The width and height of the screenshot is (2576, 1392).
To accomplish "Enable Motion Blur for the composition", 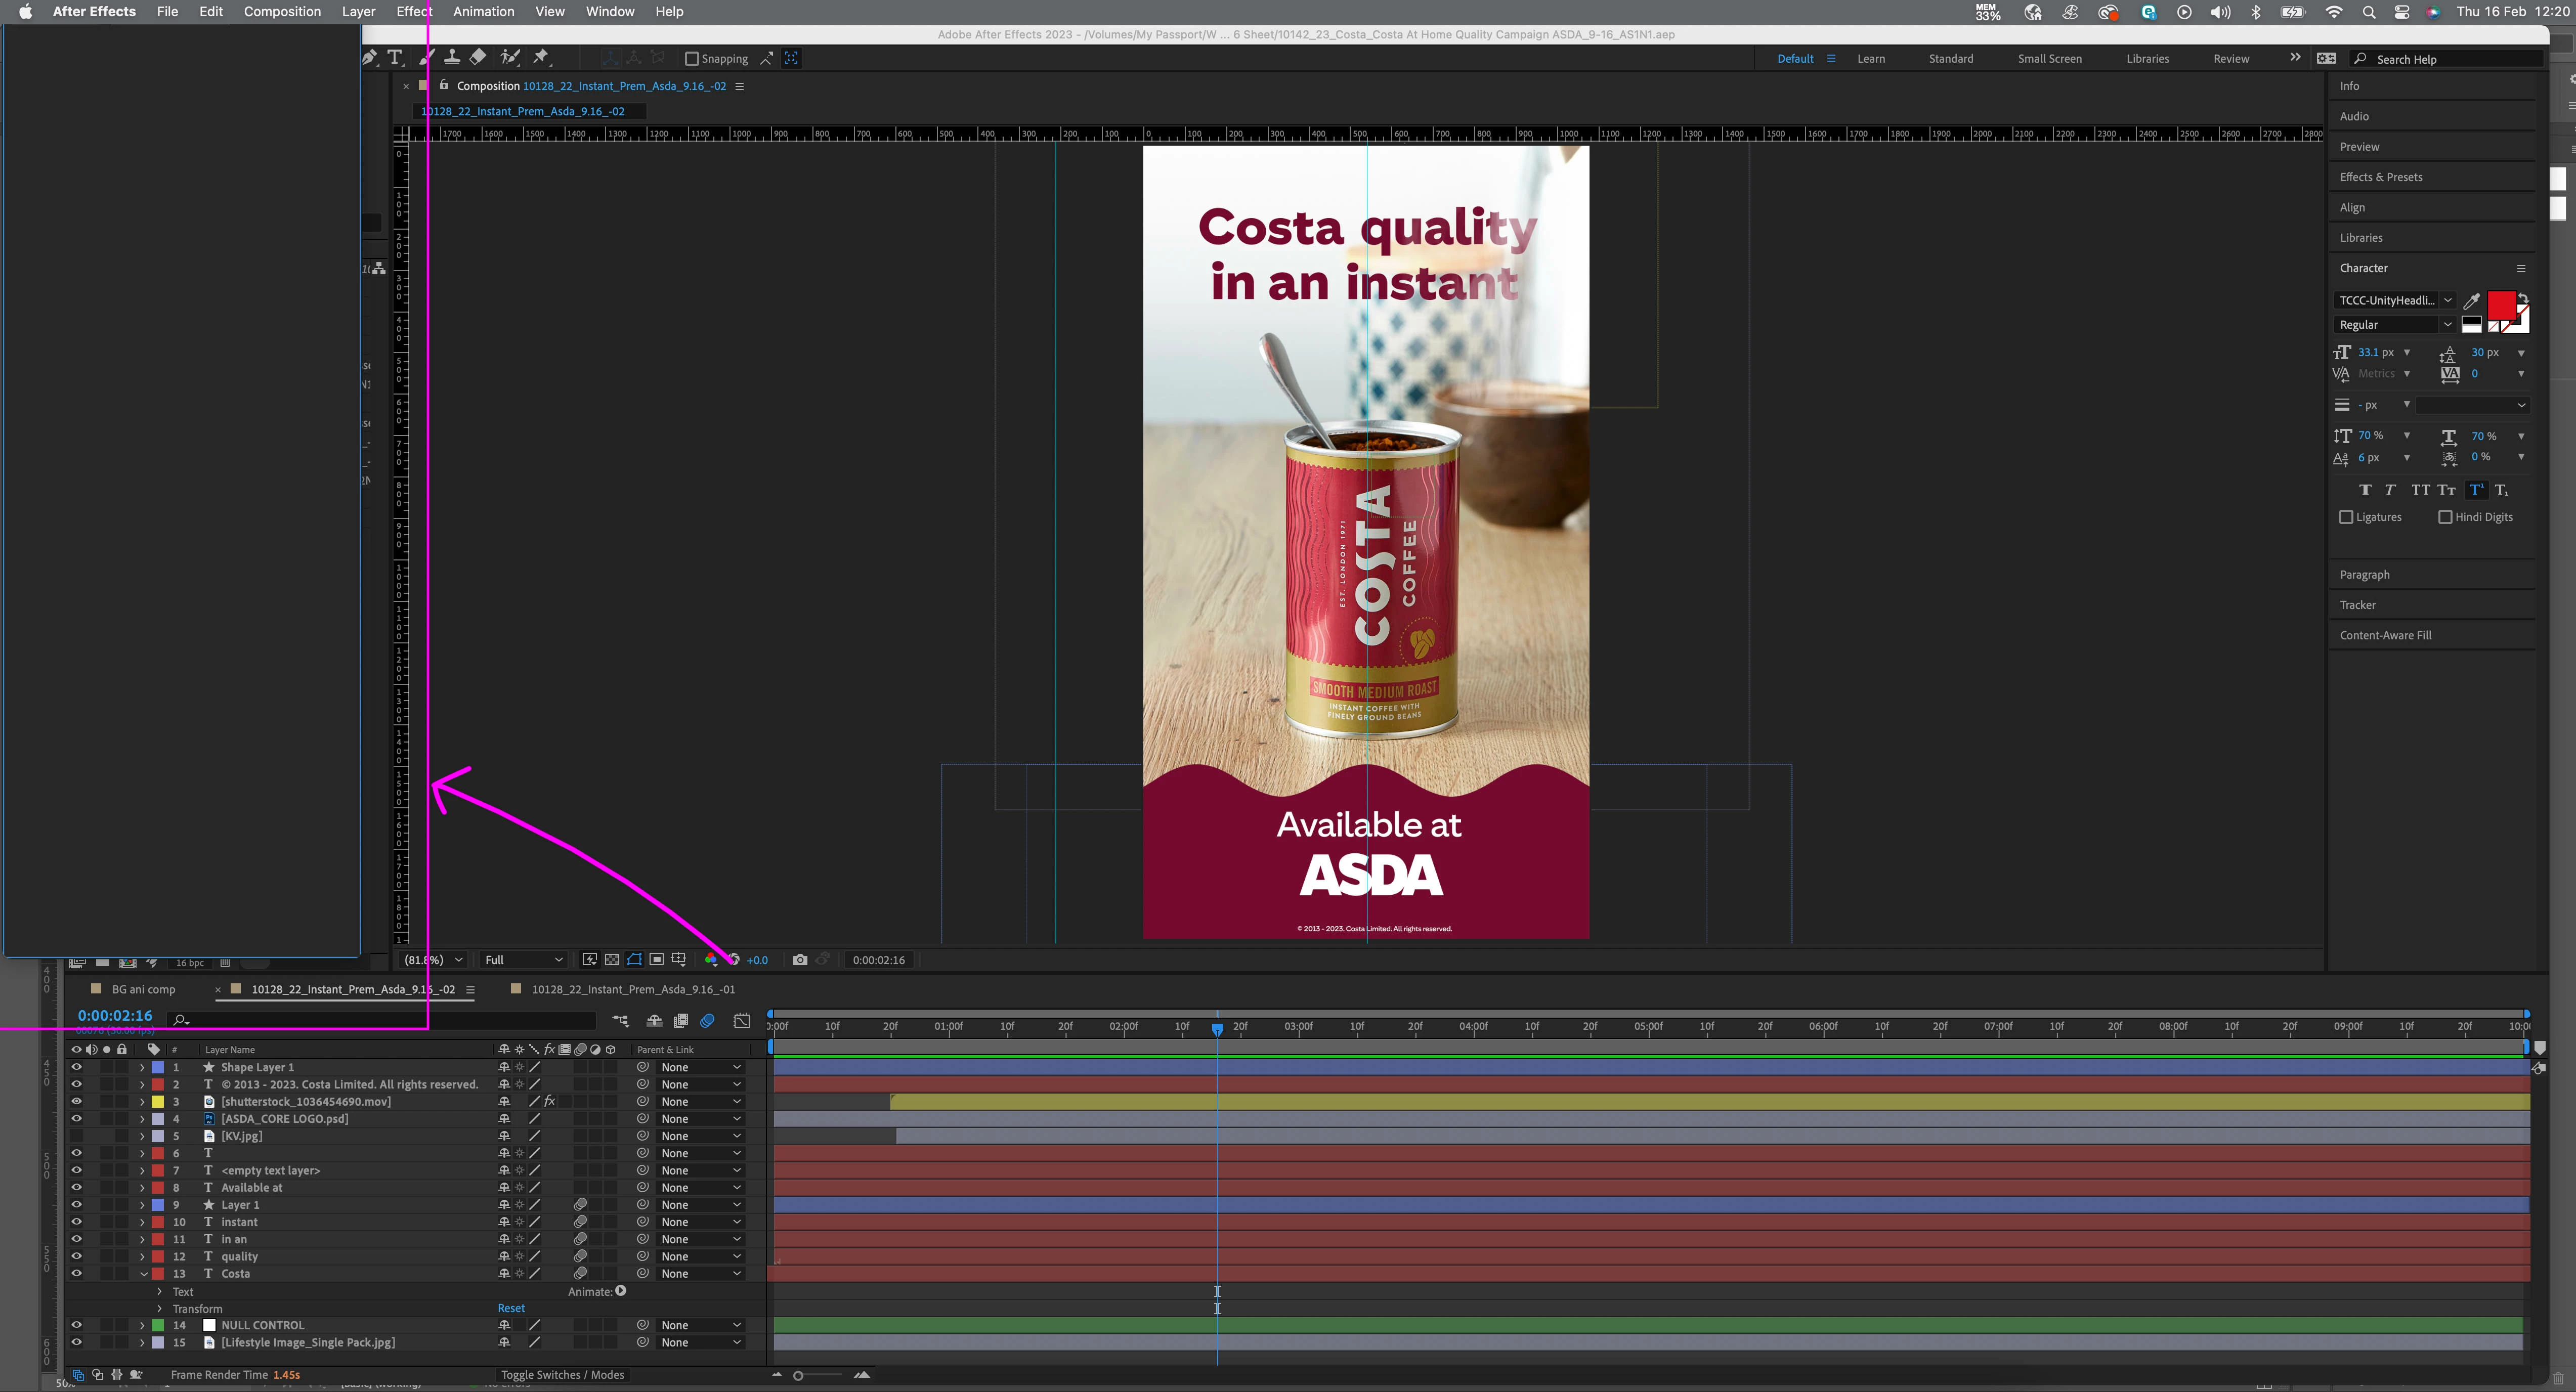I will 707,1021.
